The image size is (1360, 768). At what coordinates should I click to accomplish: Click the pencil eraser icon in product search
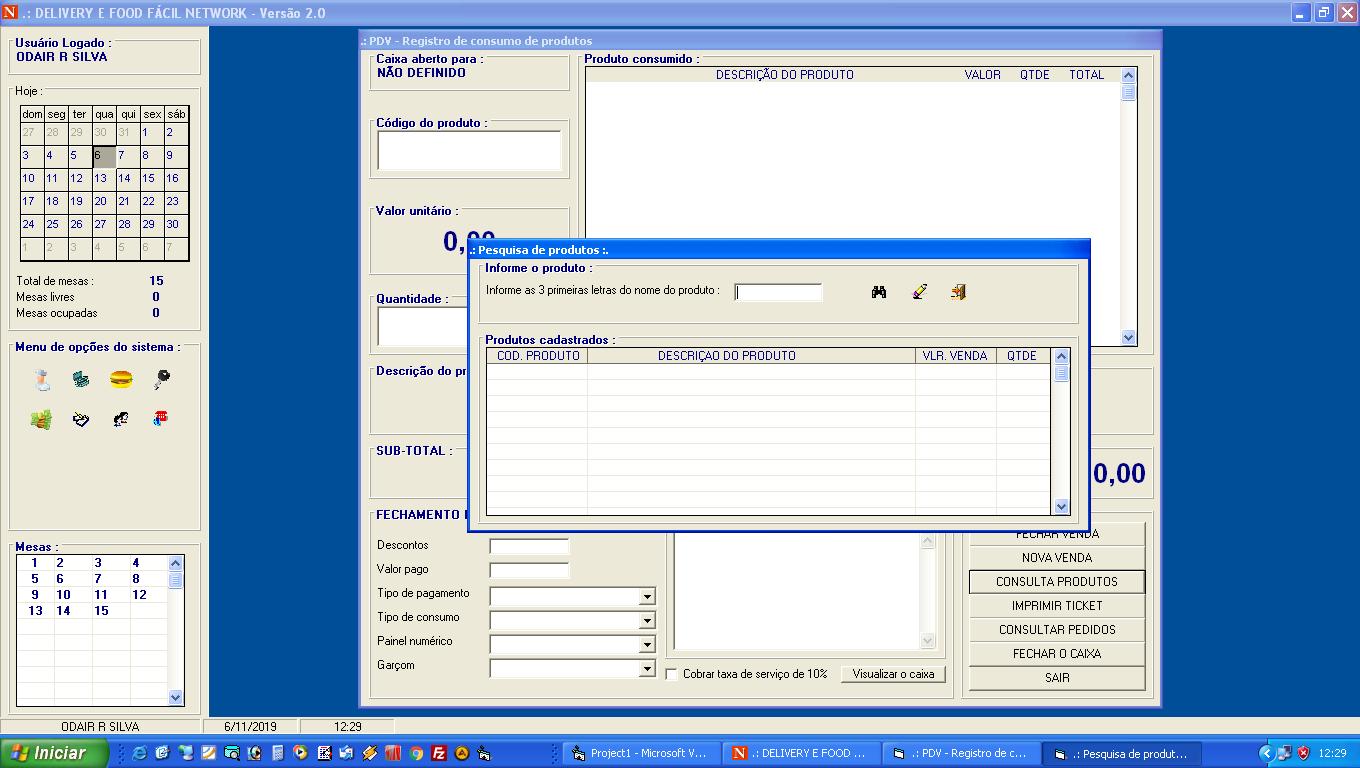point(920,292)
